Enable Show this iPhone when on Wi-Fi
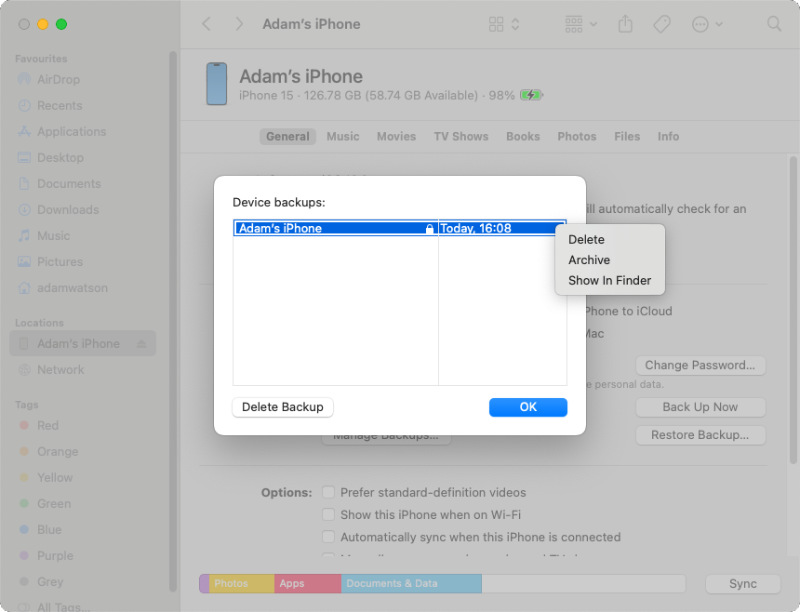This screenshot has height=612, width=800. pos(329,514)
